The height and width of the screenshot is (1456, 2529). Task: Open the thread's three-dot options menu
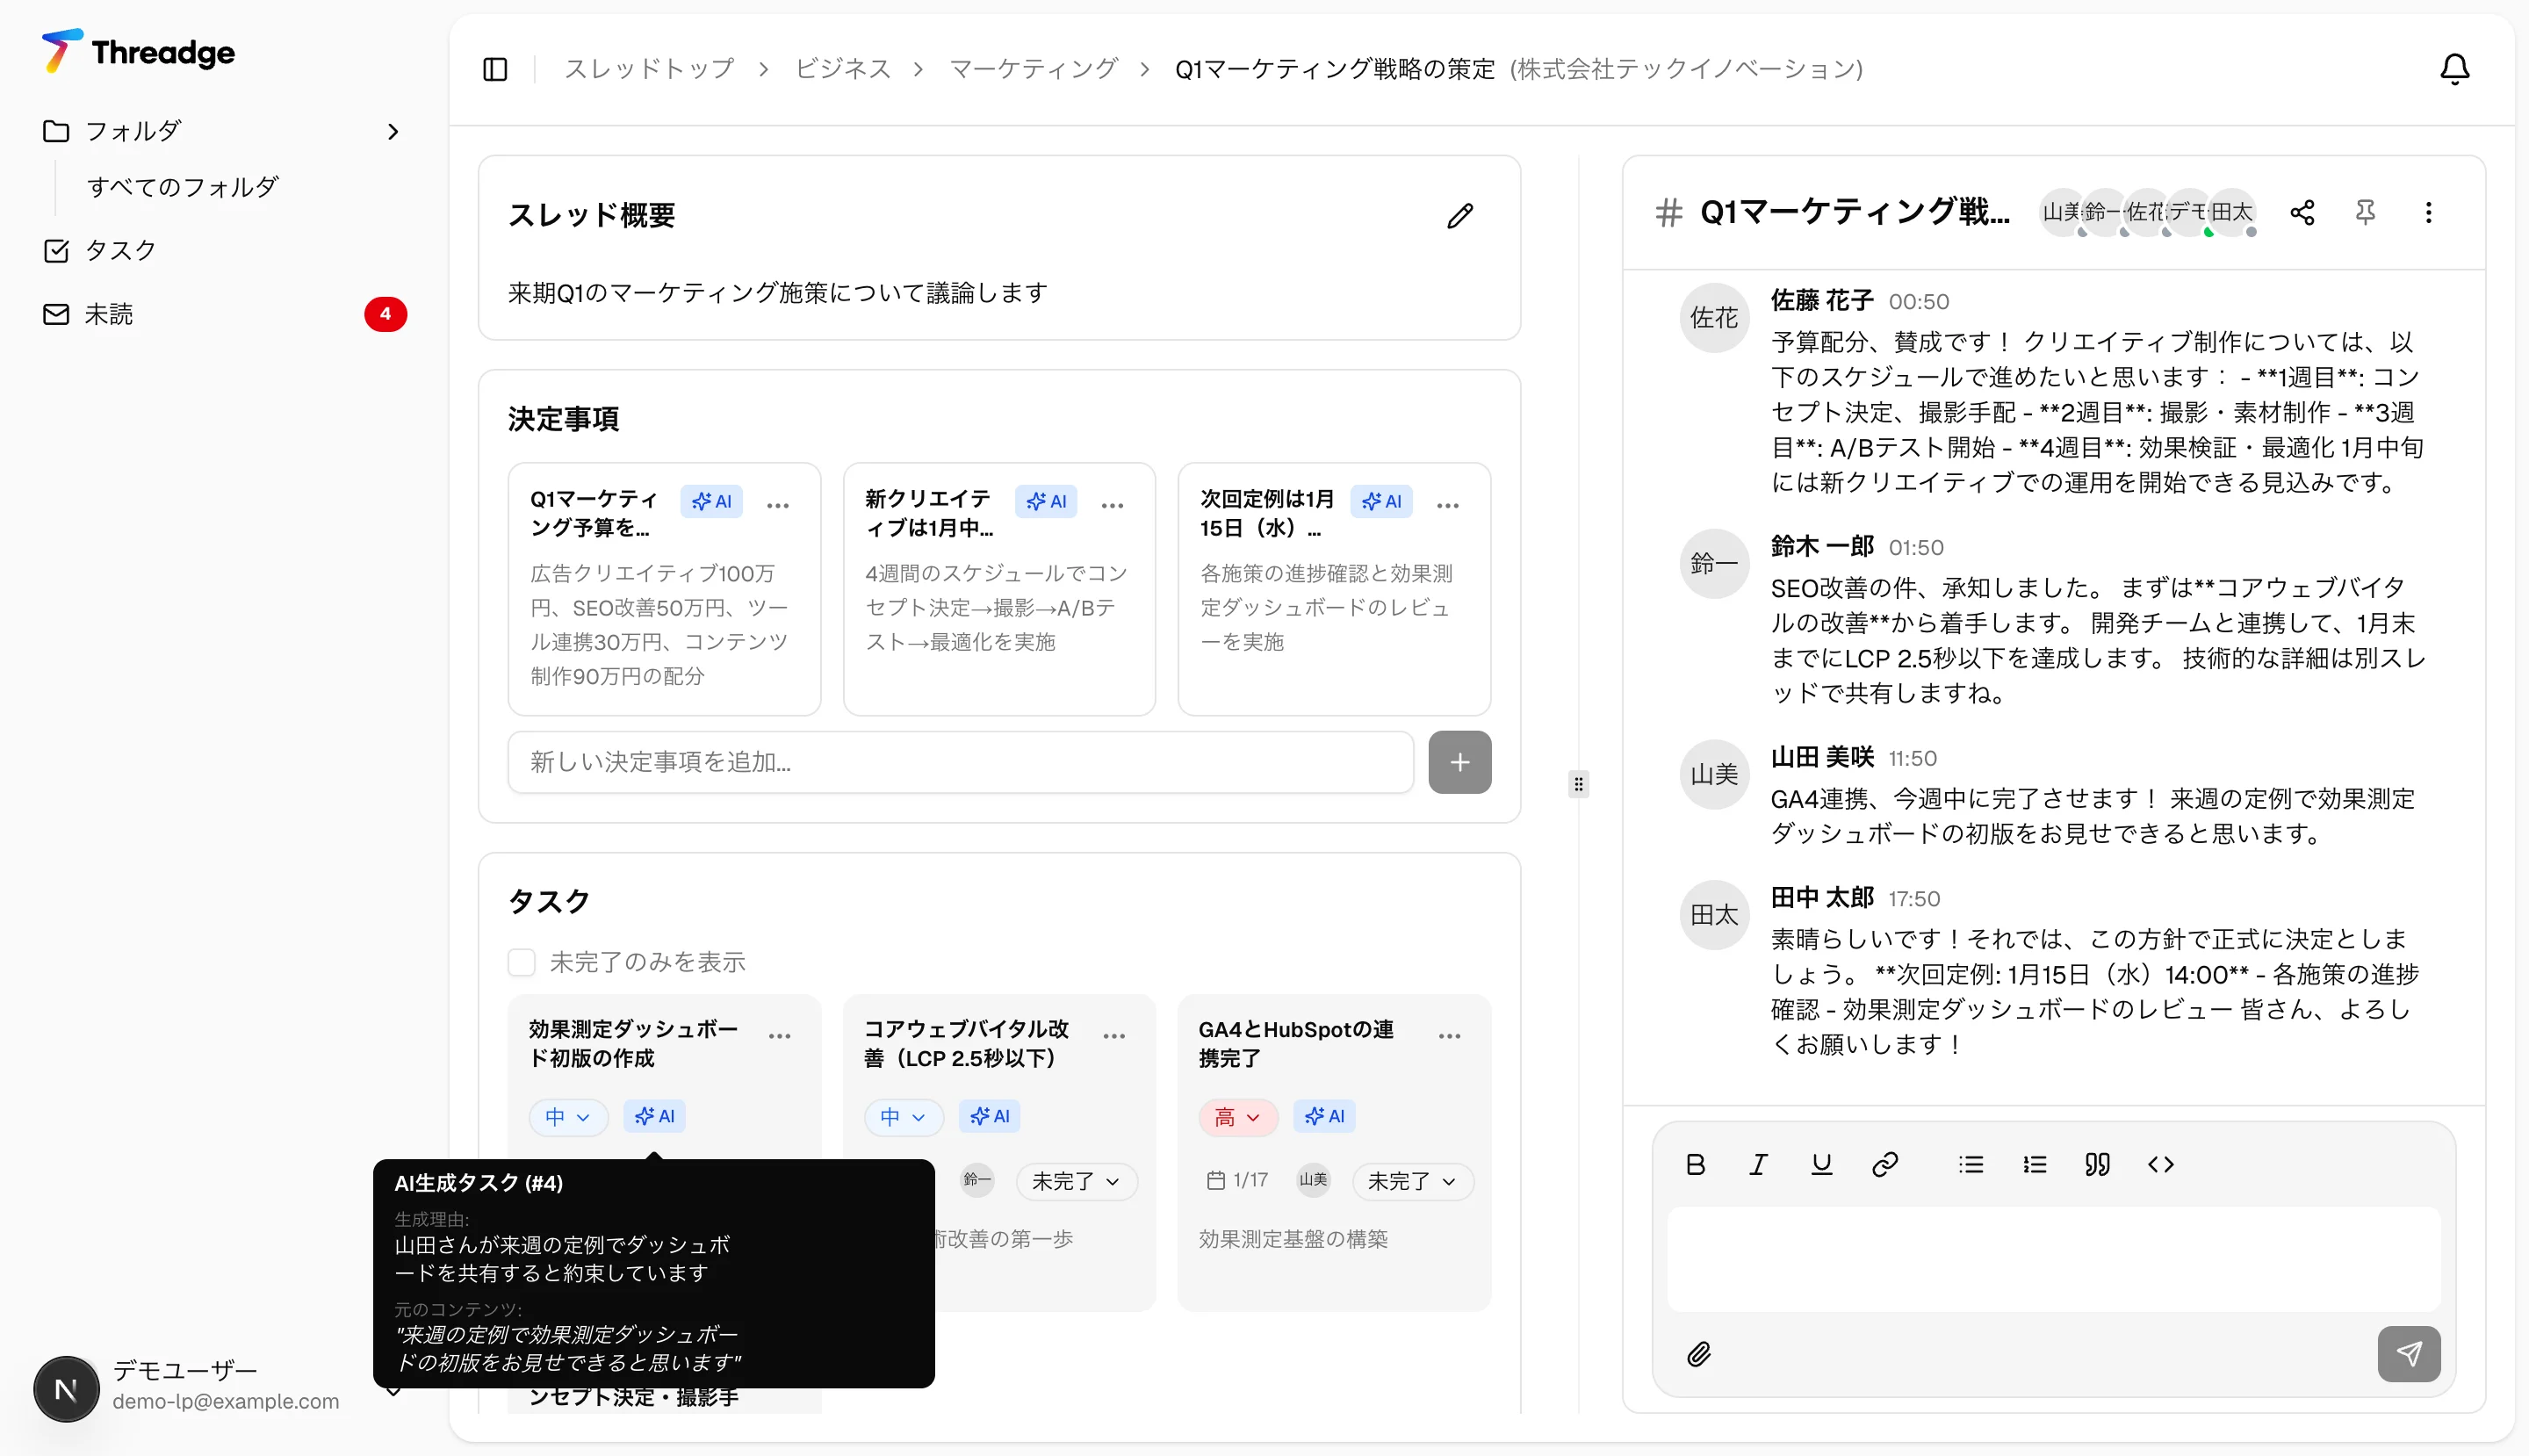pyautogui.click(x=2429, y=212)
